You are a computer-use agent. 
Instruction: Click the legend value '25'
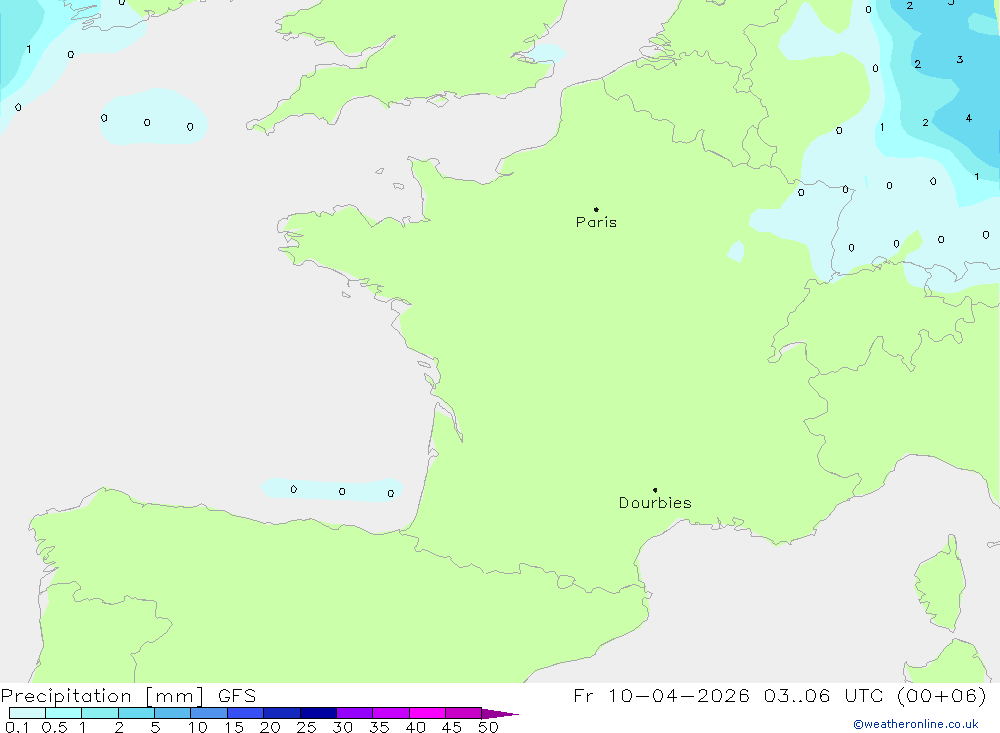307,727
